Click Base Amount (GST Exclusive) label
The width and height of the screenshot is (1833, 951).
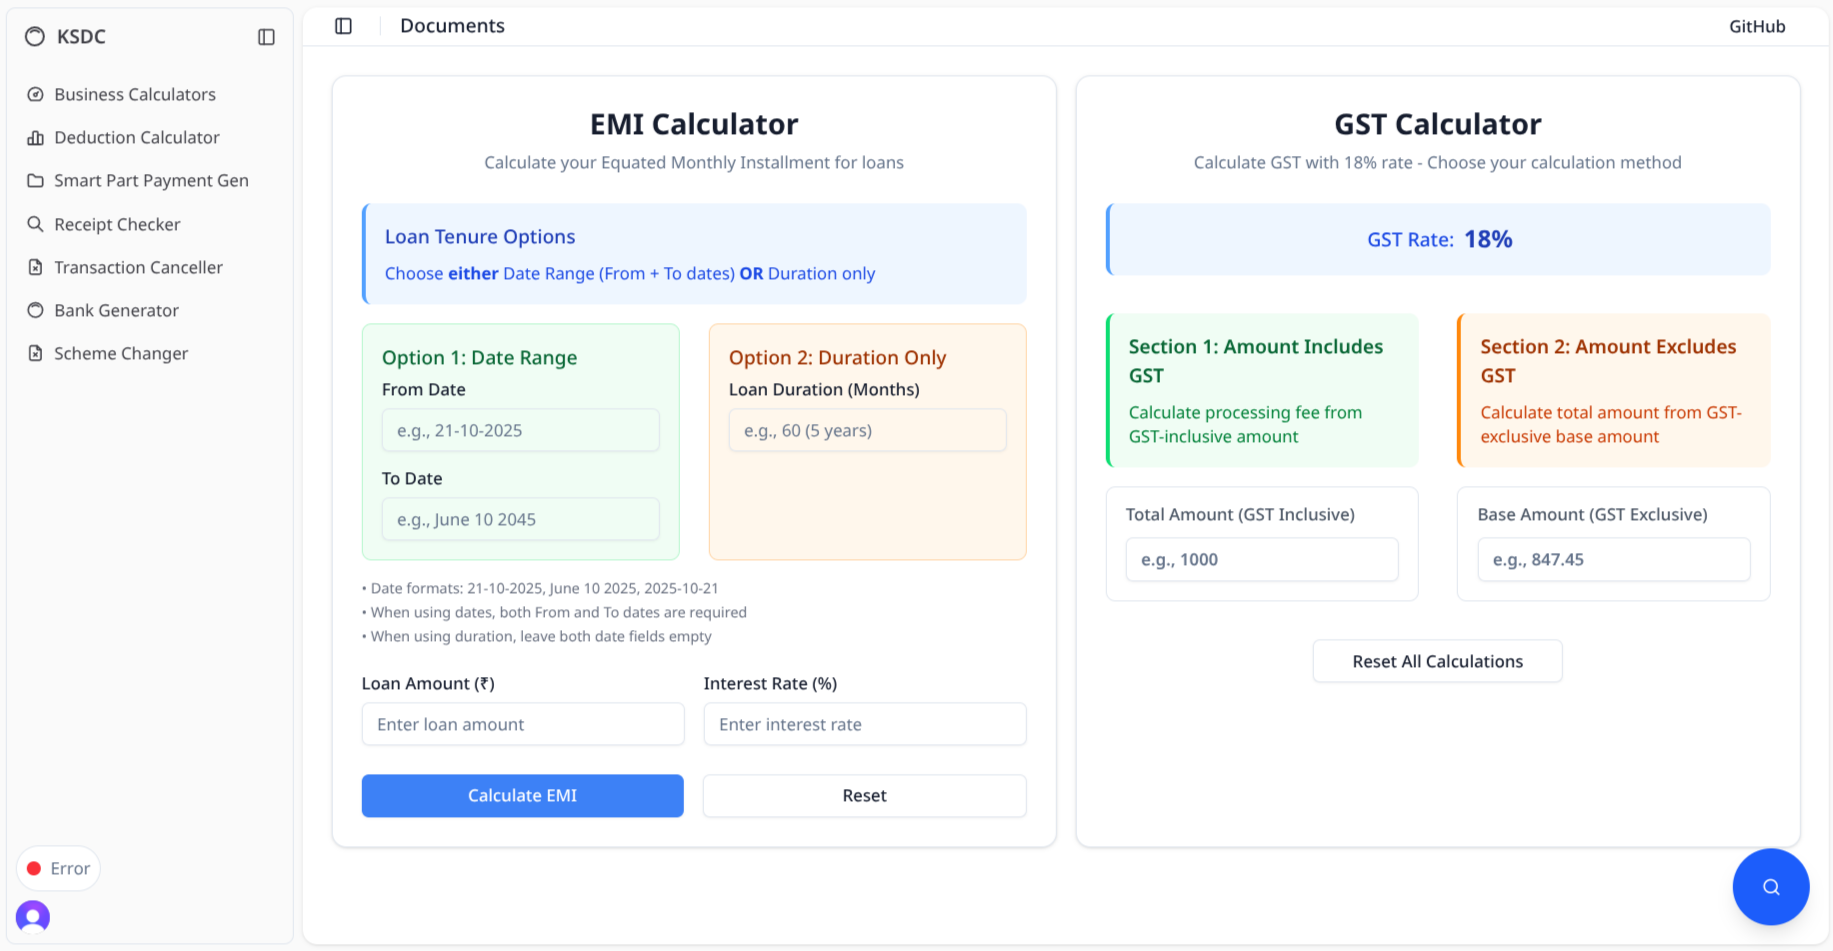click(1592, 514)
